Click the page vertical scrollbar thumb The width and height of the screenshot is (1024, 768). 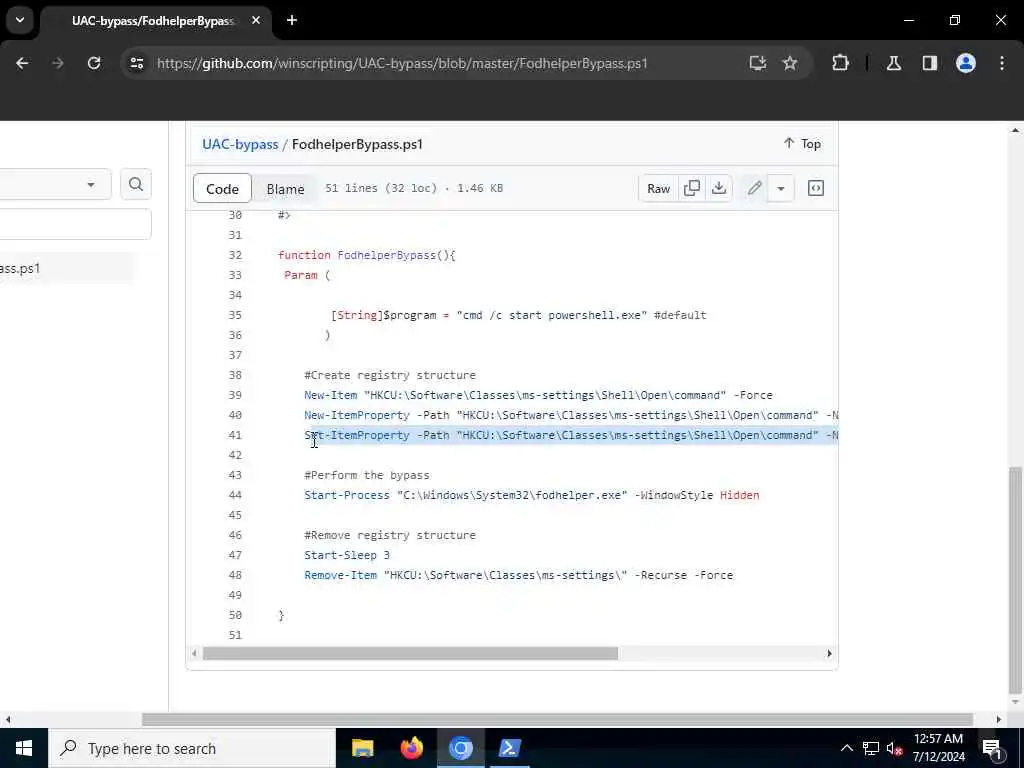(x=1015, y=580)
